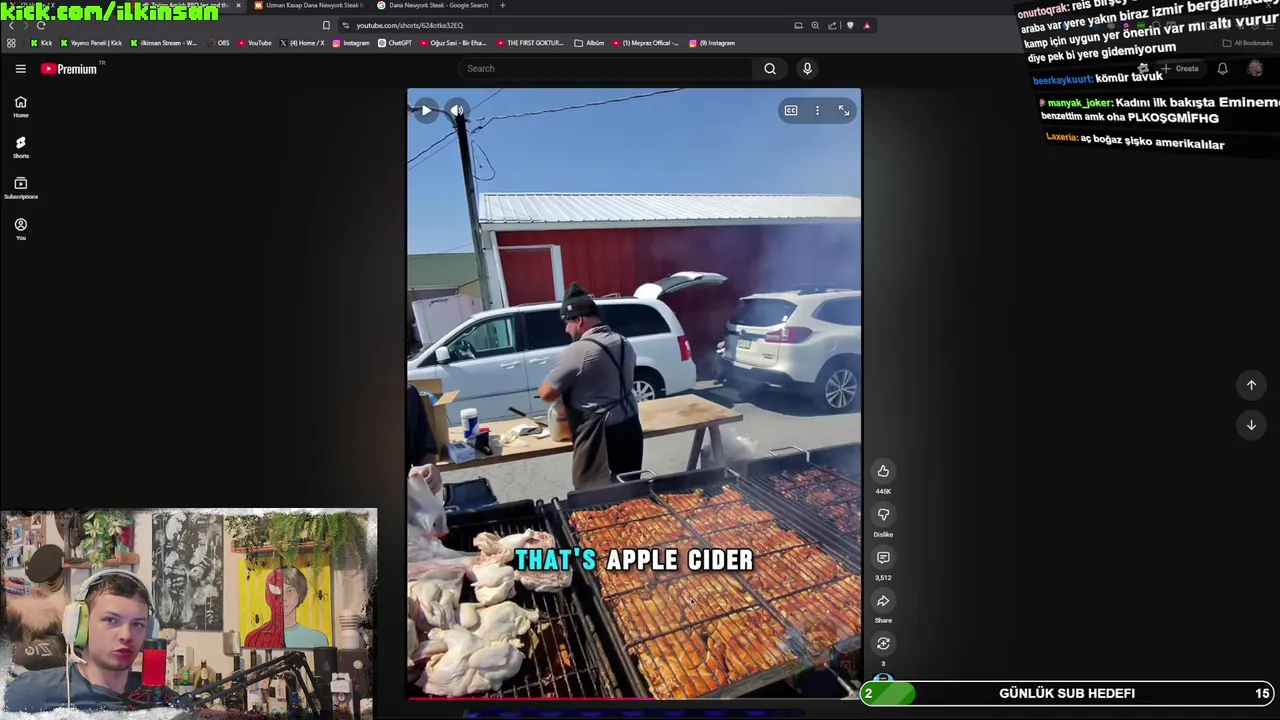
Task: Open THE FIRST GOKTUR bookmark
Action: pos(530,43)
